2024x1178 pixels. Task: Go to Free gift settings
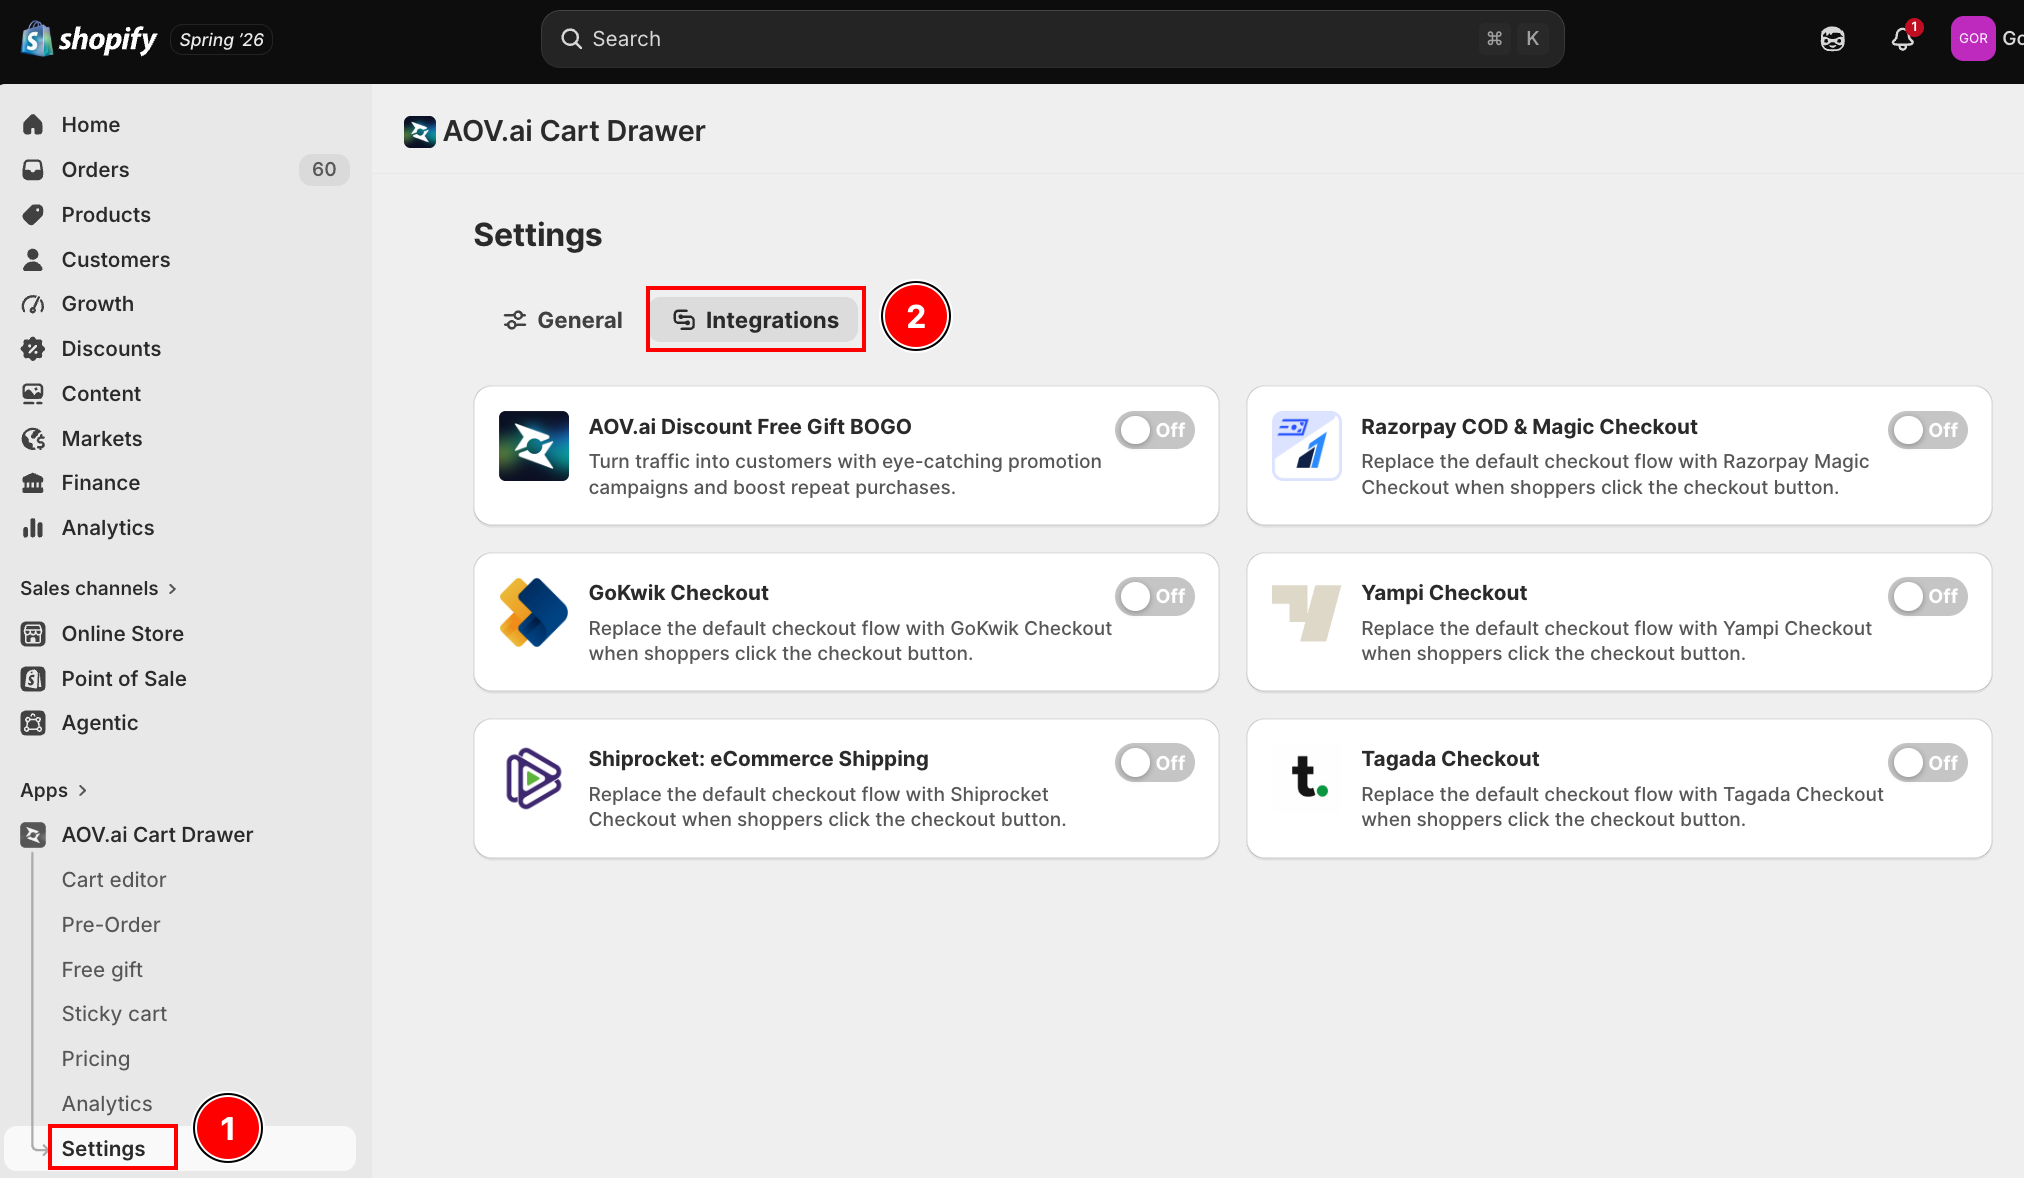coord(102,970)
